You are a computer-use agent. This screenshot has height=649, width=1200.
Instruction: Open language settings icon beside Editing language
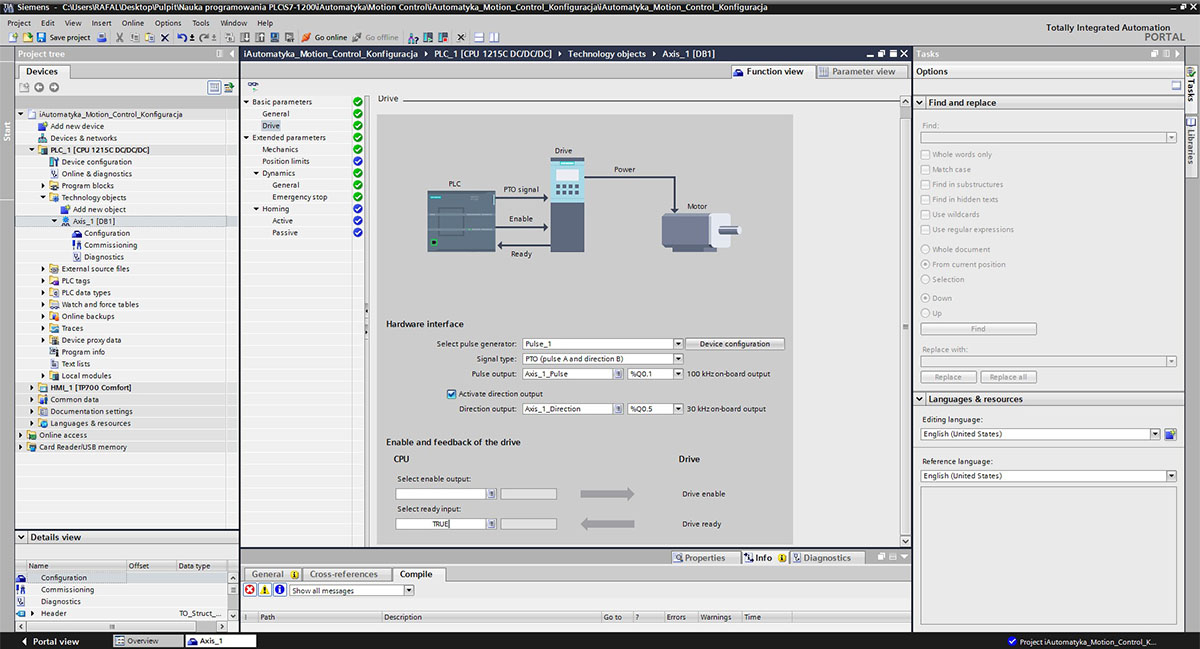pyautogui.click(x=1170, y=434)
